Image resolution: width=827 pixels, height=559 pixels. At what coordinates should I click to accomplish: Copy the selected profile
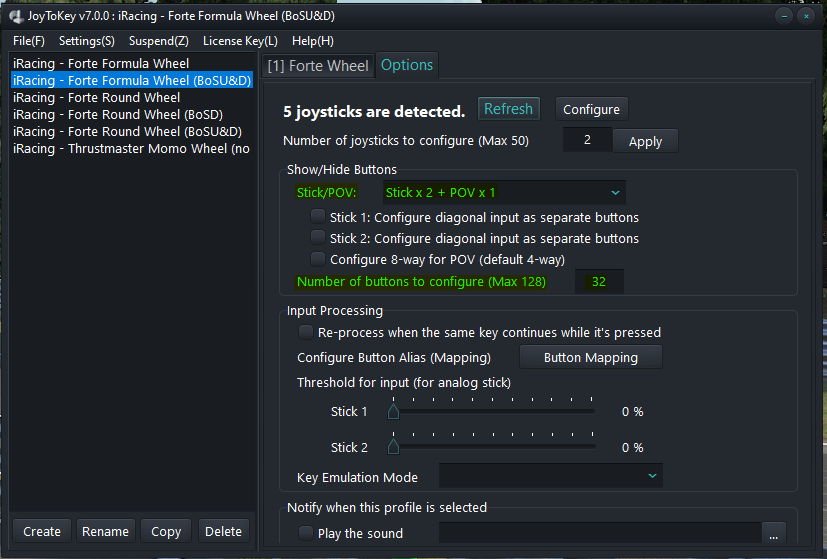point(166,532)
